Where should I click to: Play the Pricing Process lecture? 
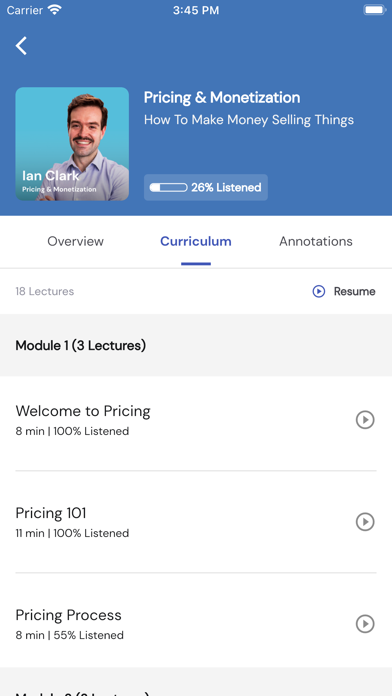(365, 624)
